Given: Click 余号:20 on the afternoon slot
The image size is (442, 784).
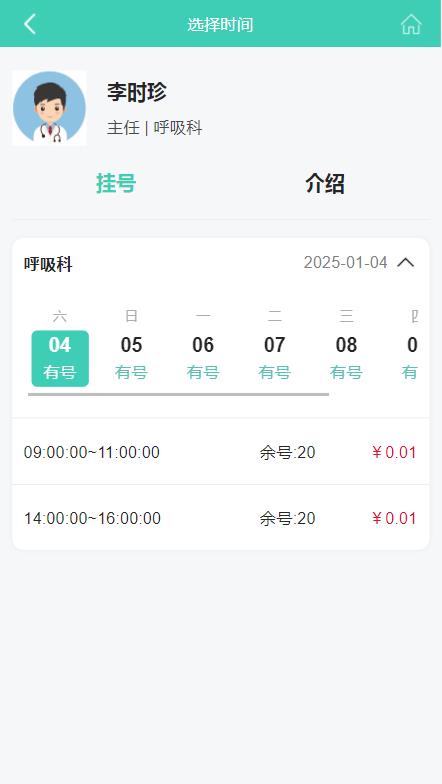Looking at the screenshot, I should tap(288, 518).
